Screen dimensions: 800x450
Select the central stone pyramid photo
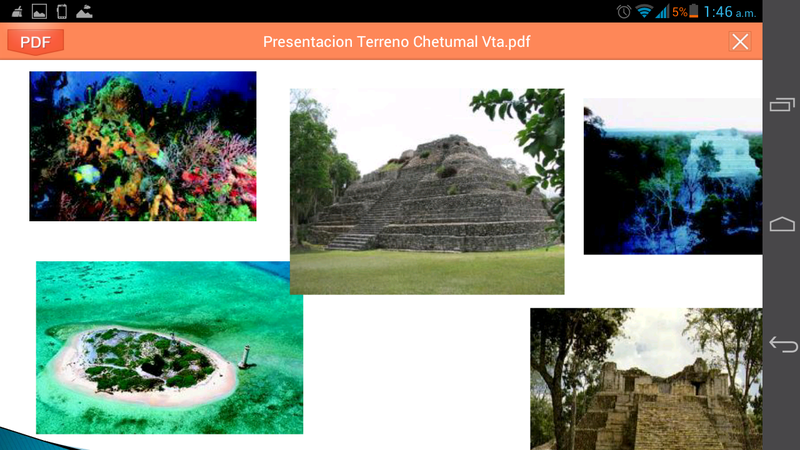coord(427,191)
